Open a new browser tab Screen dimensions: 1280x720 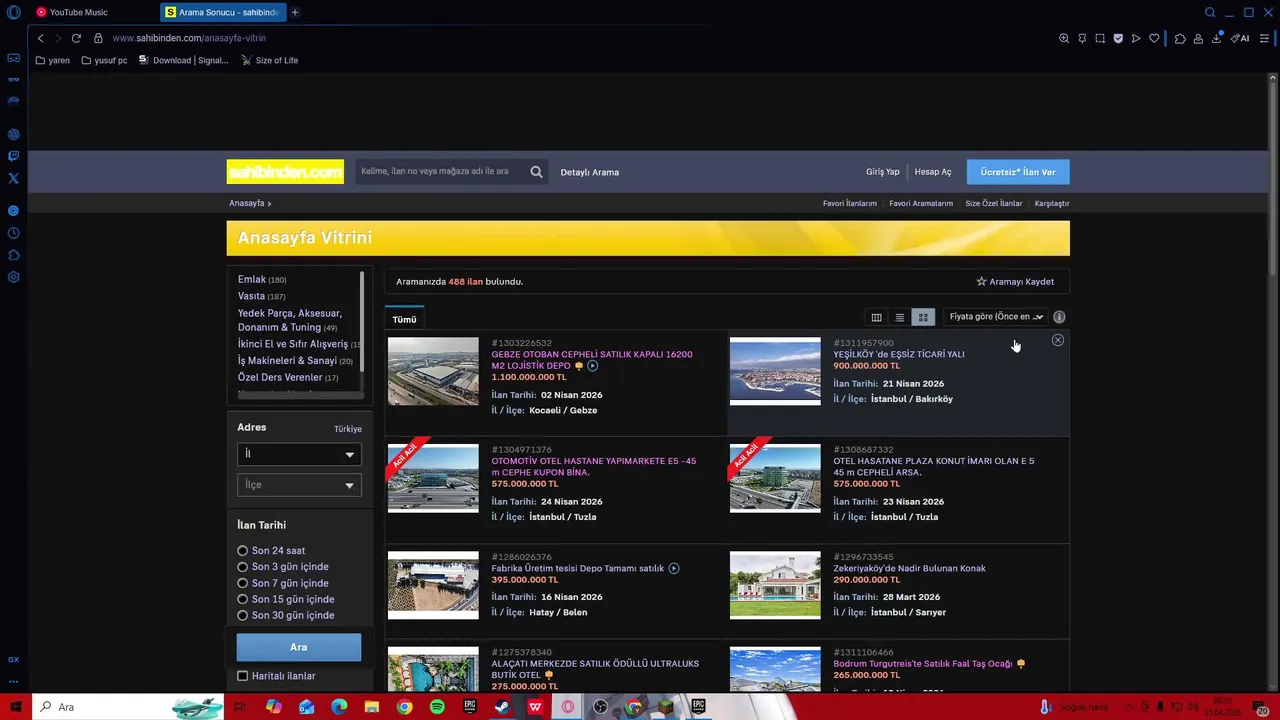295,12
